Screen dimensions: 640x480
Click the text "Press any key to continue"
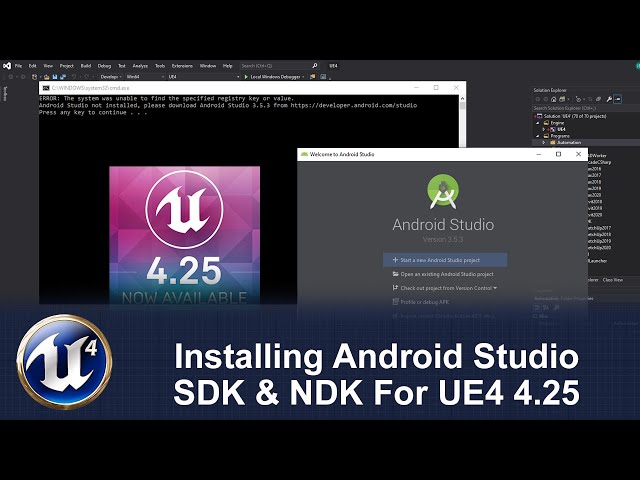83,112
